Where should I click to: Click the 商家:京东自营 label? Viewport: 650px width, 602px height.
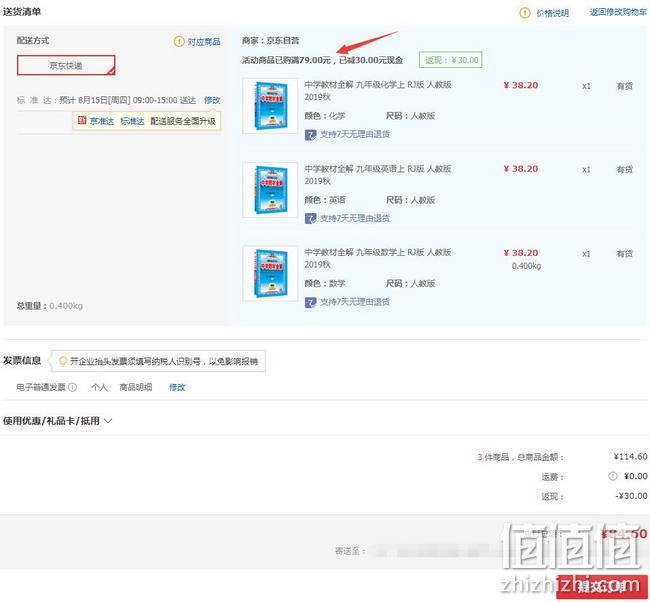[x=271, y=41]
